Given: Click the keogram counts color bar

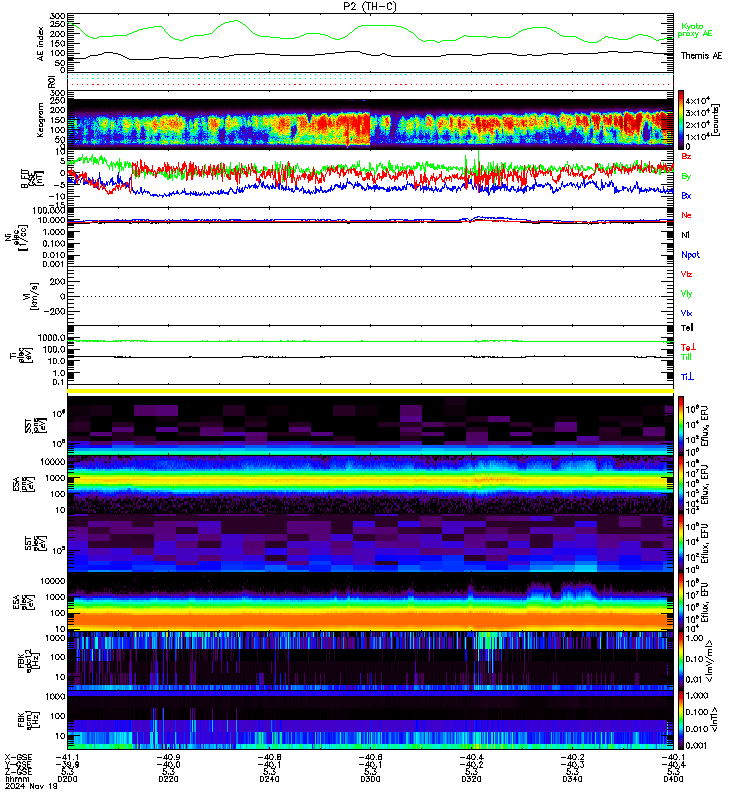Looking at the screenshot, I should tap(681, 119).
